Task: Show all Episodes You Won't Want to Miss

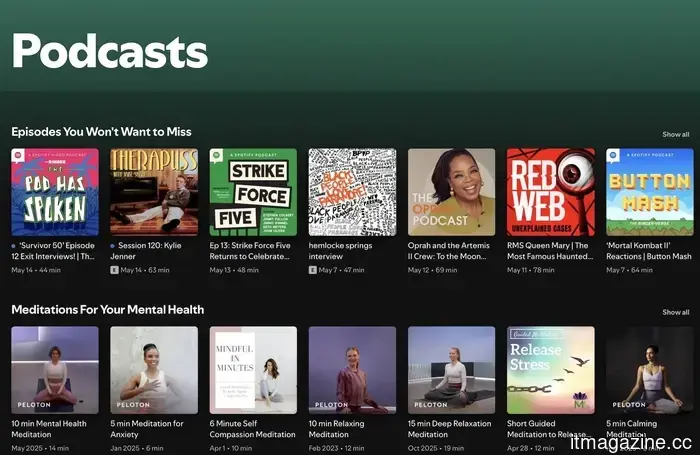Action: tap(675, 134)
